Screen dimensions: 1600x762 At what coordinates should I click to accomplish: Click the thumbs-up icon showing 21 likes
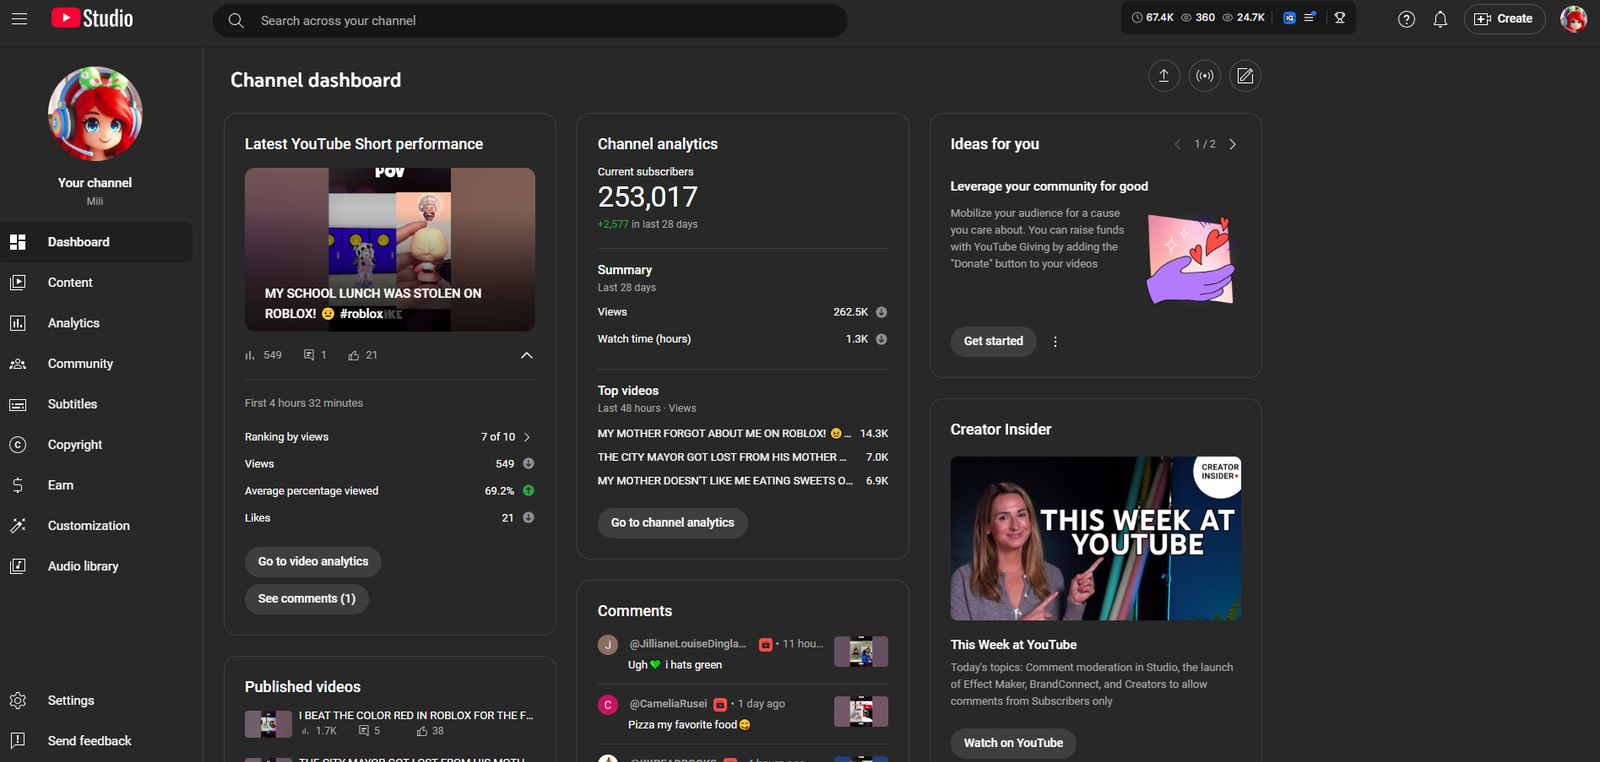[354, 355]
